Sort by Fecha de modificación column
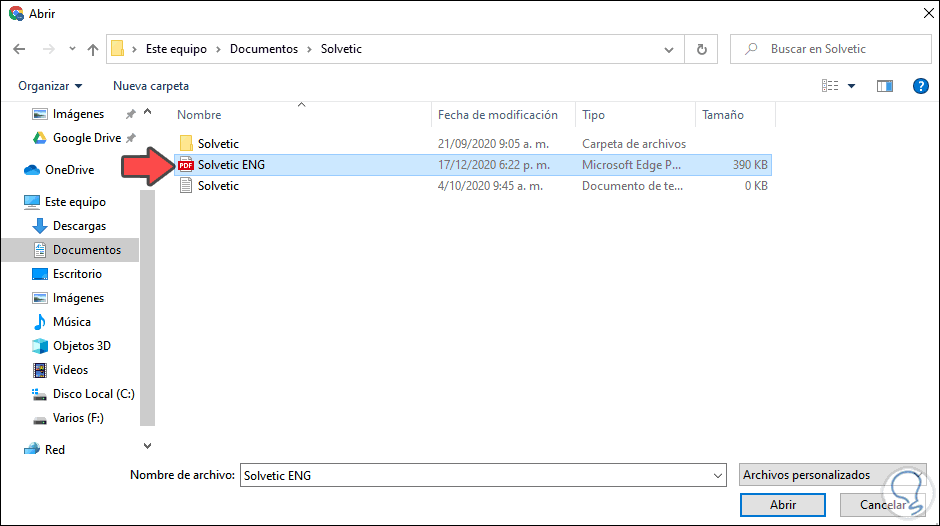 (x=497, y=115)
